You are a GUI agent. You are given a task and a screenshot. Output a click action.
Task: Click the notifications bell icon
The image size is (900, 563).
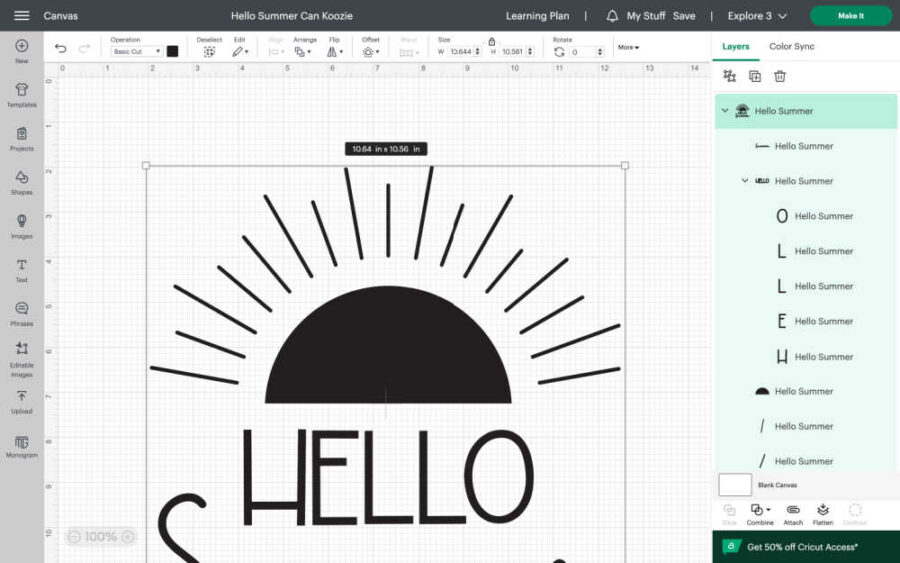point(612,16)
